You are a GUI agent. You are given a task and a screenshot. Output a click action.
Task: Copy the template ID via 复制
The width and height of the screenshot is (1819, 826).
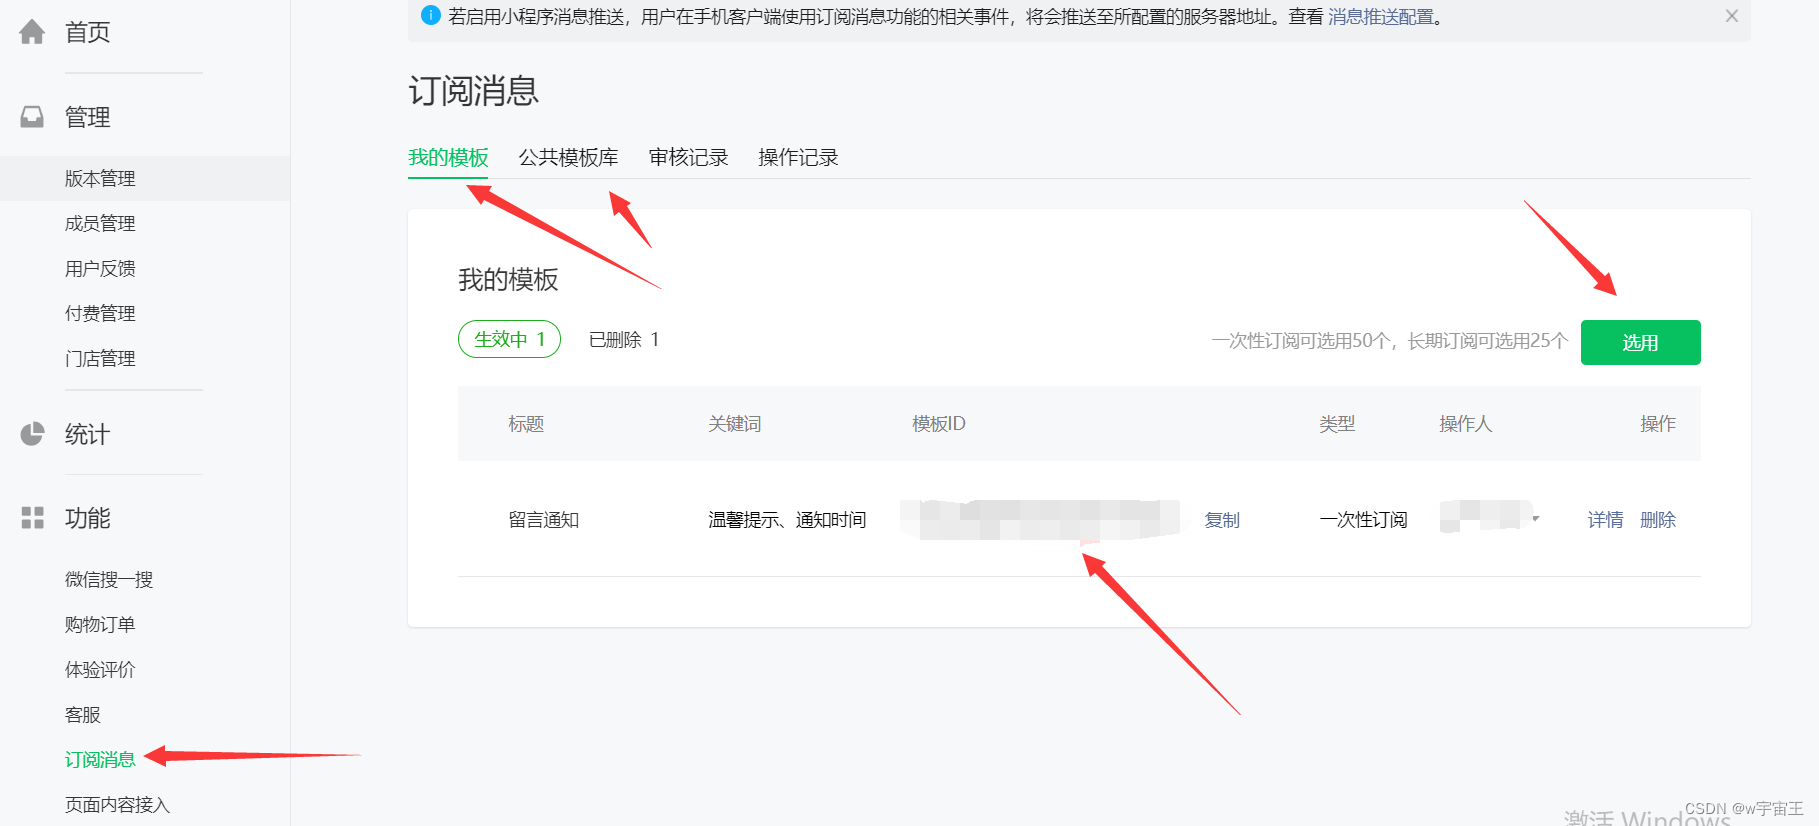click(x=1222, y=520)
